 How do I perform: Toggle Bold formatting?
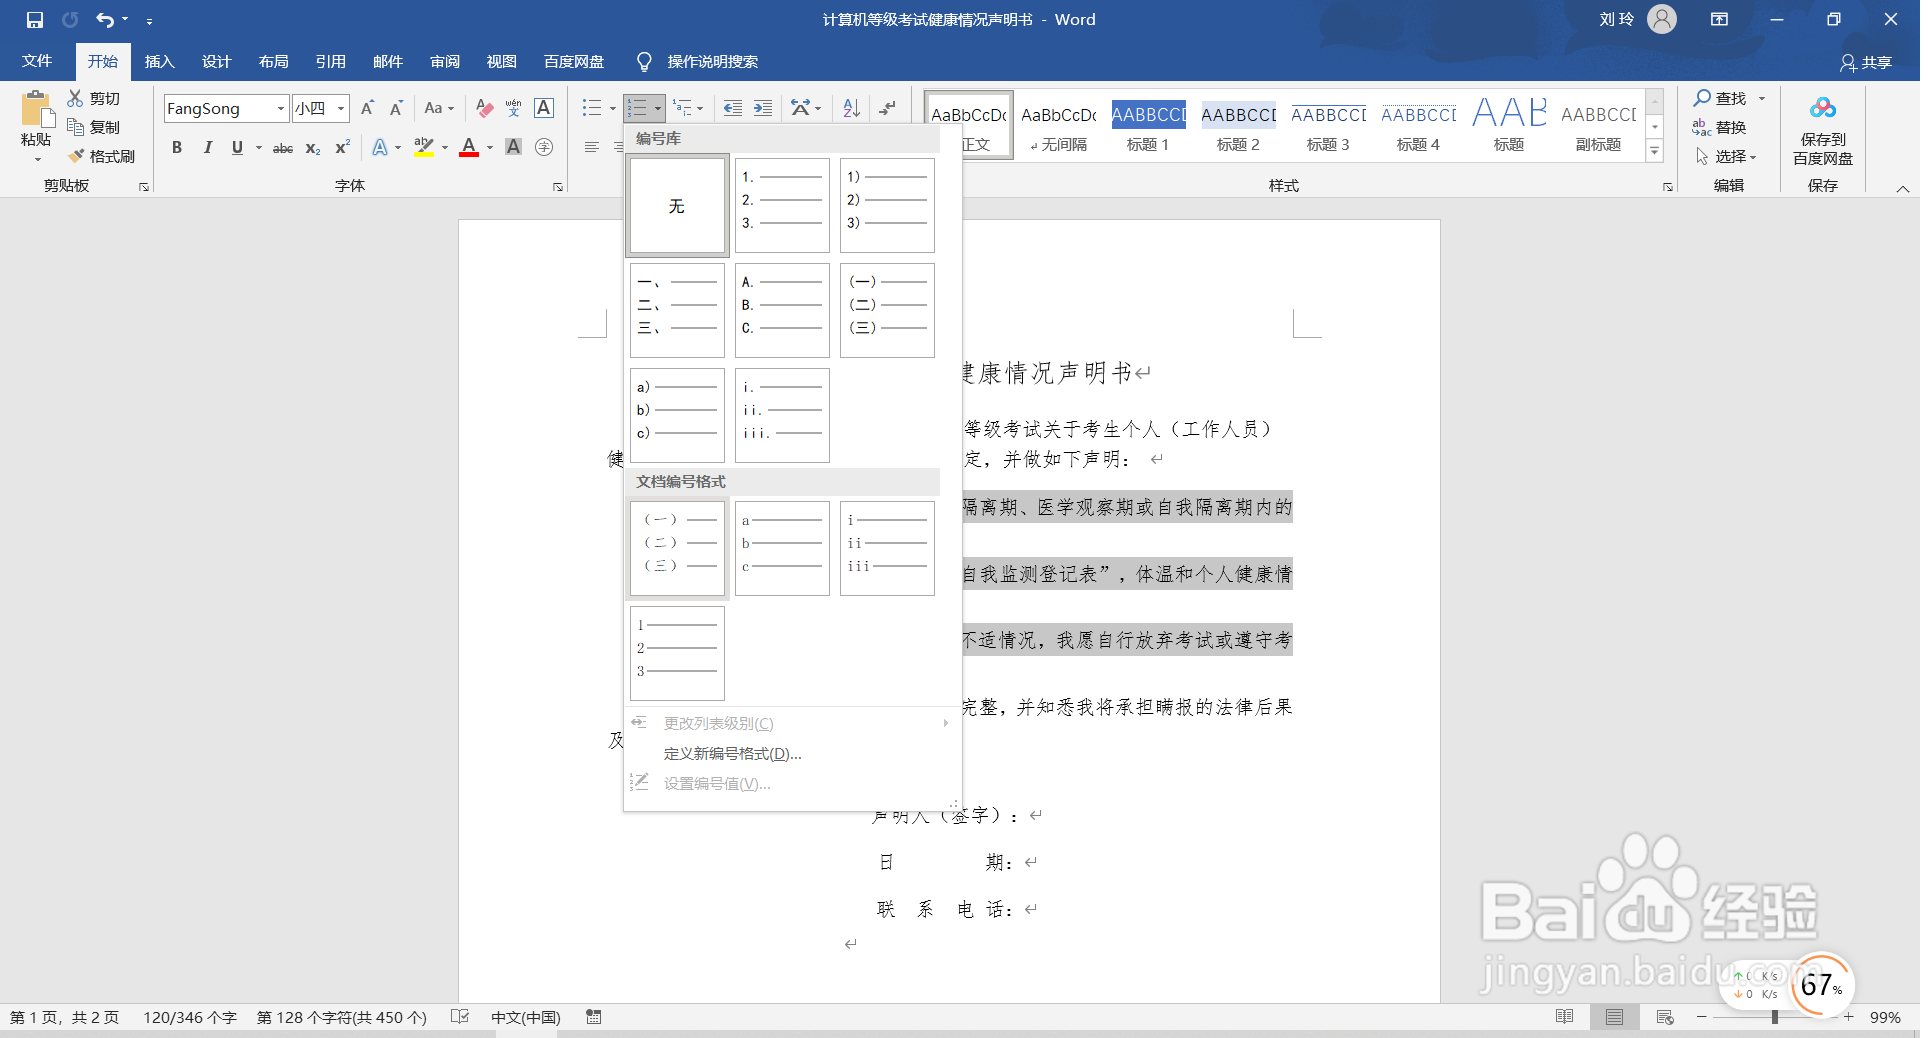coord(177,147)
